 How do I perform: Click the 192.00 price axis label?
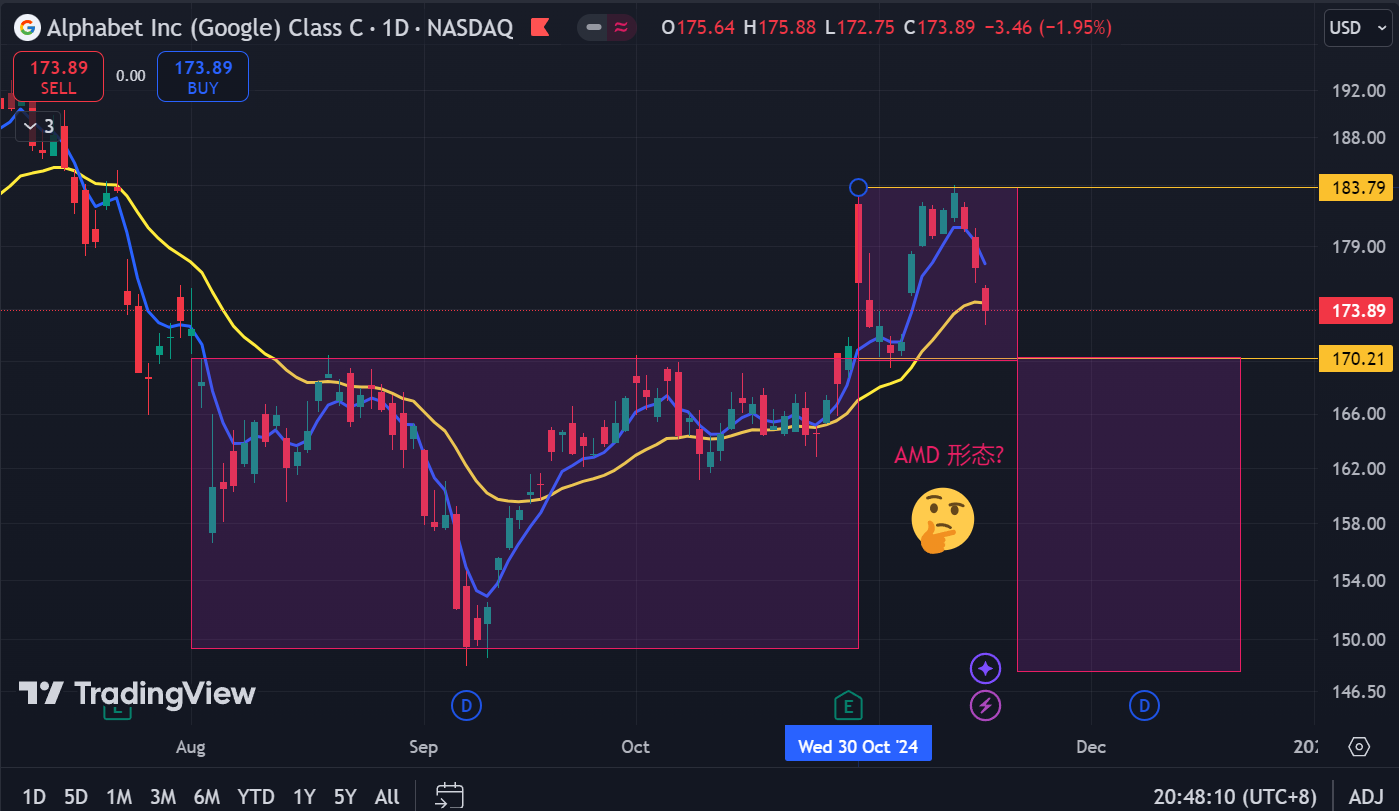pos(1361,91)
